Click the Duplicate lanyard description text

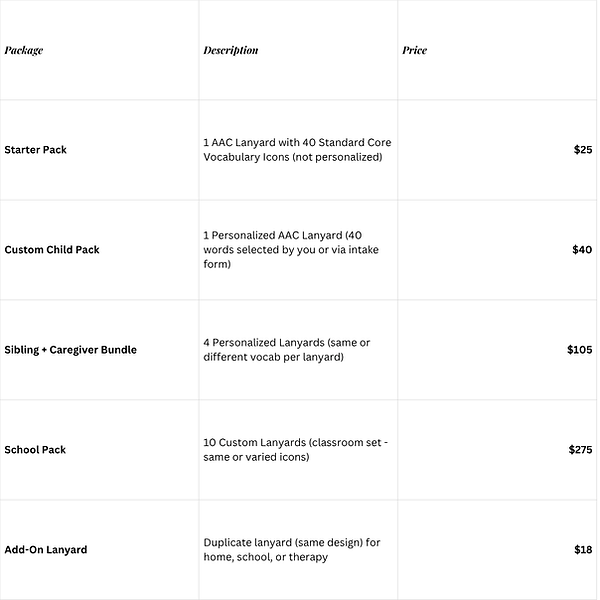(292, 543)
